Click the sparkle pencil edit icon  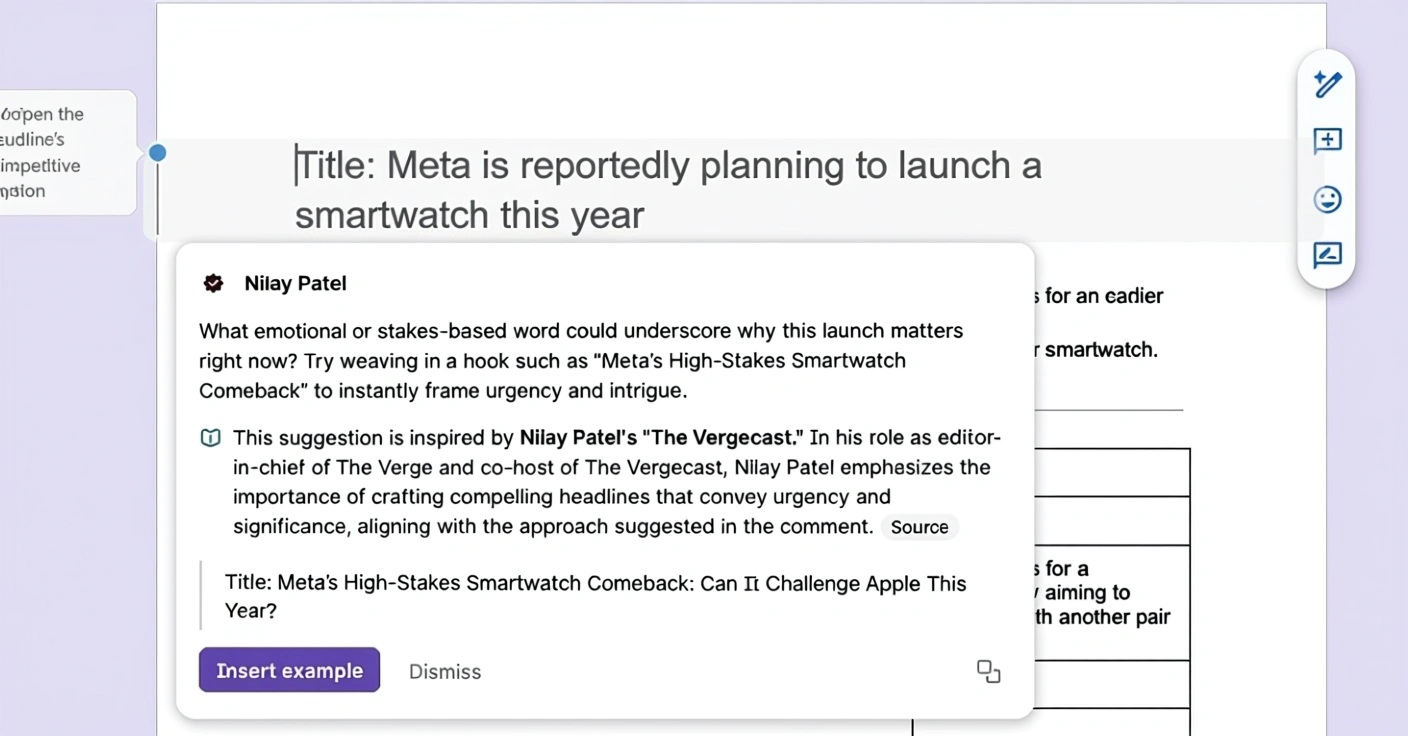pos(1327,84)
